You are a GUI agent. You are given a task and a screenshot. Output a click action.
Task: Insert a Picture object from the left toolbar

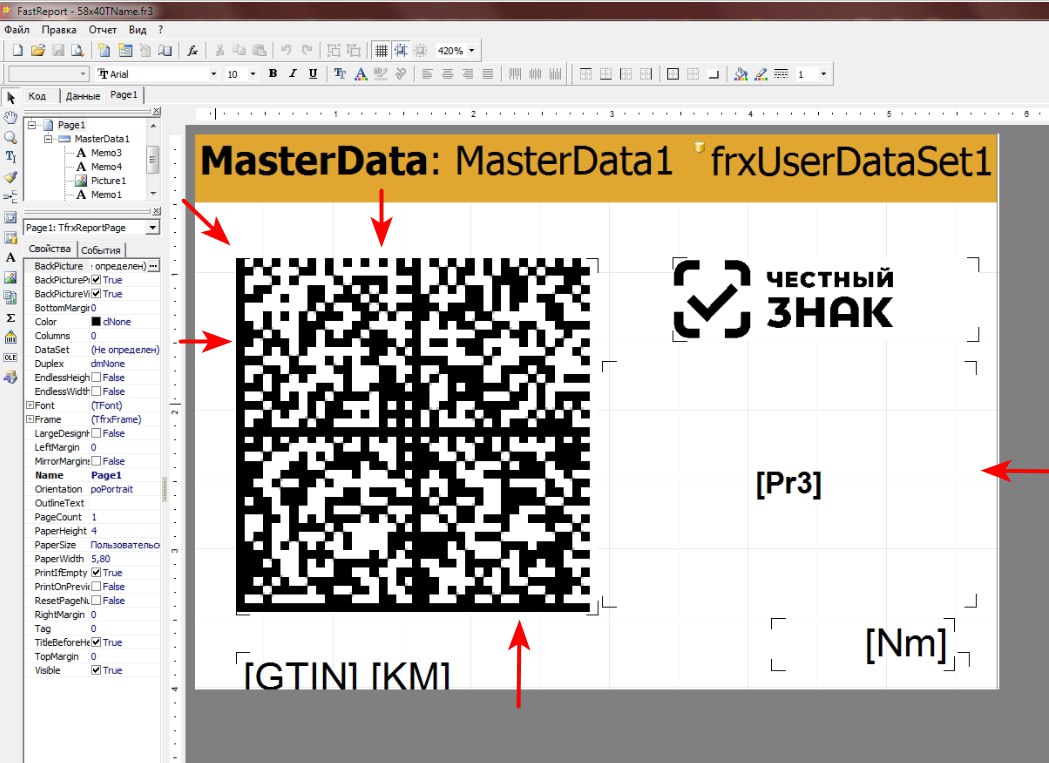point(10,277)
